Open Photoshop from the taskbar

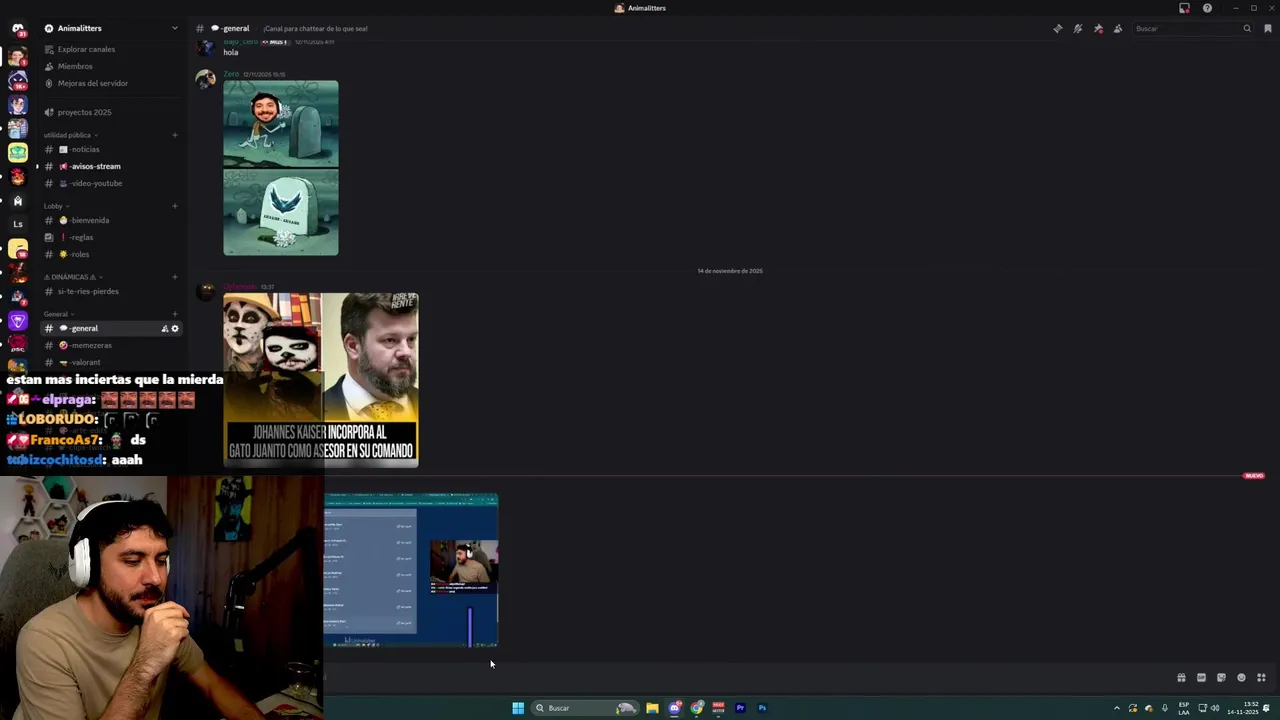coord(762,708)
